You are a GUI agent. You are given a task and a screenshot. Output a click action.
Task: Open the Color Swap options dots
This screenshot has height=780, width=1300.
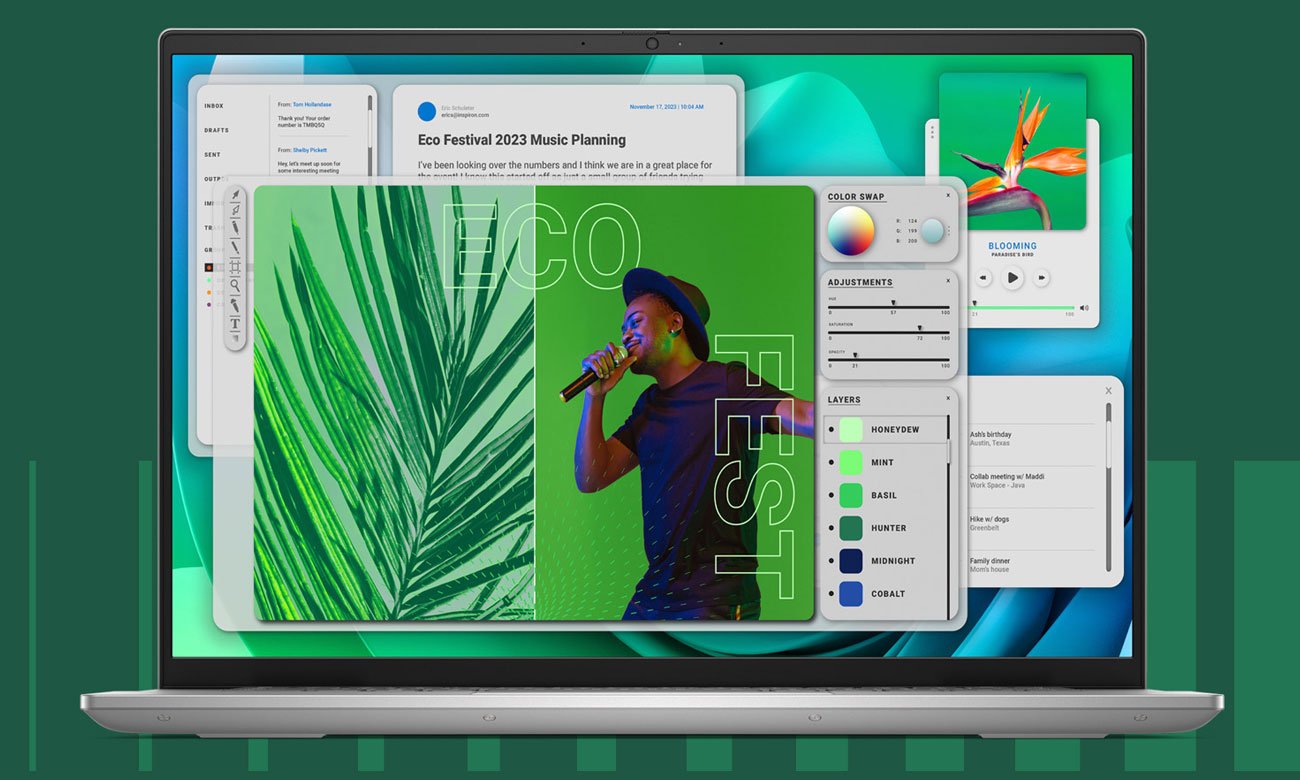click(949, 231)
